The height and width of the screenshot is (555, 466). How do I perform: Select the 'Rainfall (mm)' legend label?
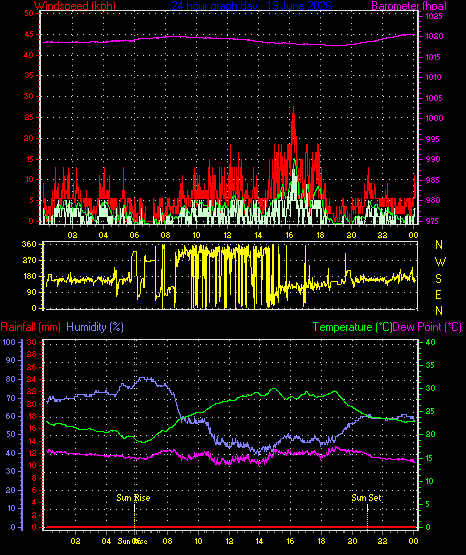pyautogui.click(x=30, y=327)
